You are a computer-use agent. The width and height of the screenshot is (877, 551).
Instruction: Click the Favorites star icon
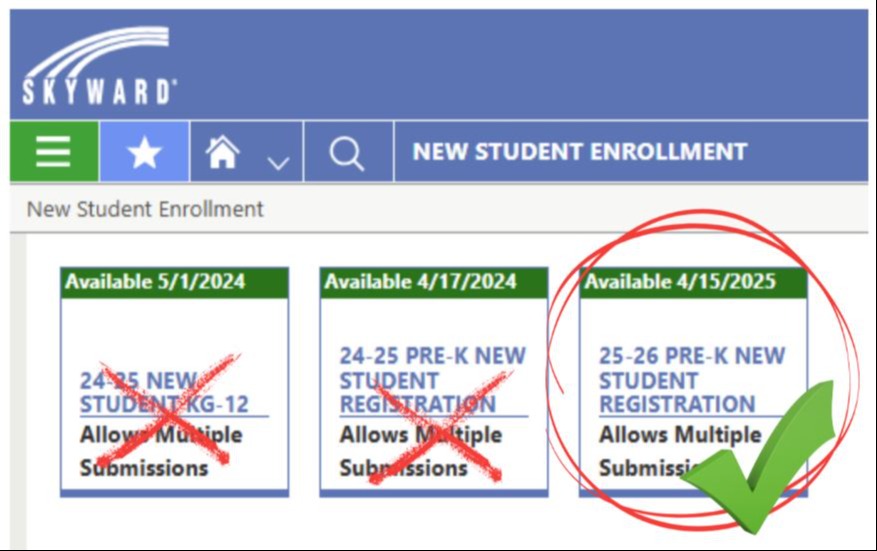[144, 152]
